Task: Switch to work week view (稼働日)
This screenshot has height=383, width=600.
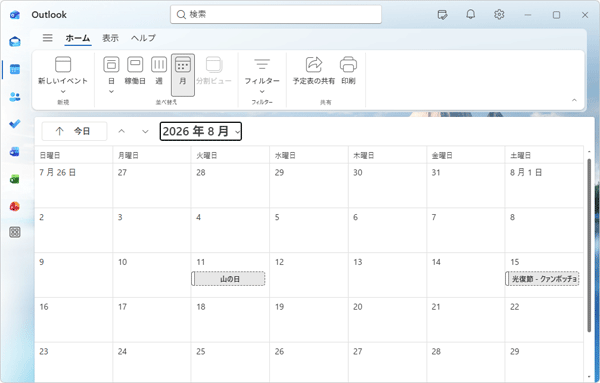Action: 135,70
